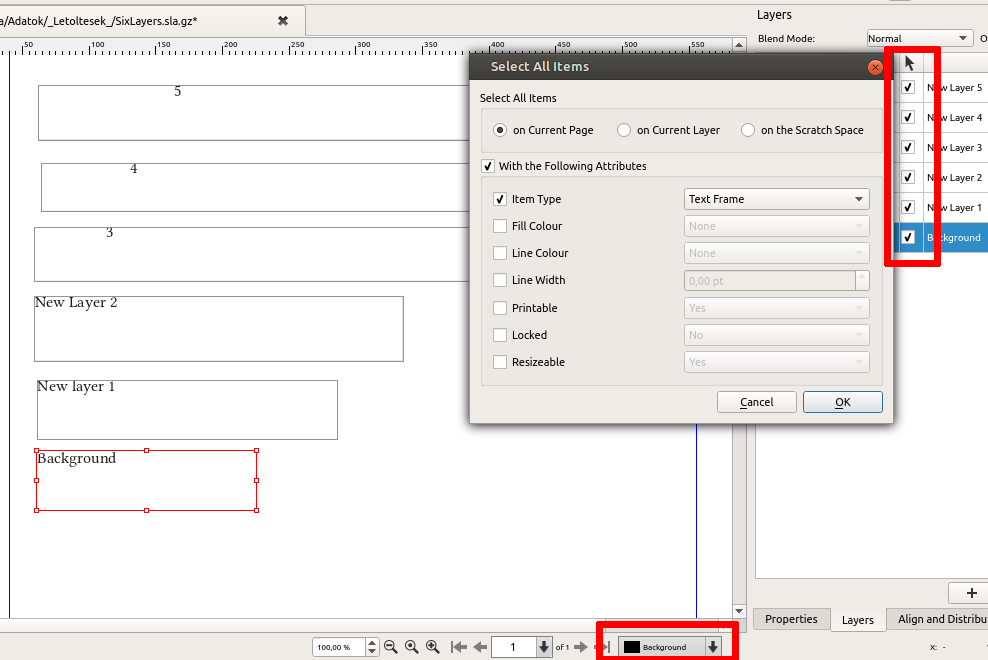Open the Text Frame item type dropdown

point(776,199)
